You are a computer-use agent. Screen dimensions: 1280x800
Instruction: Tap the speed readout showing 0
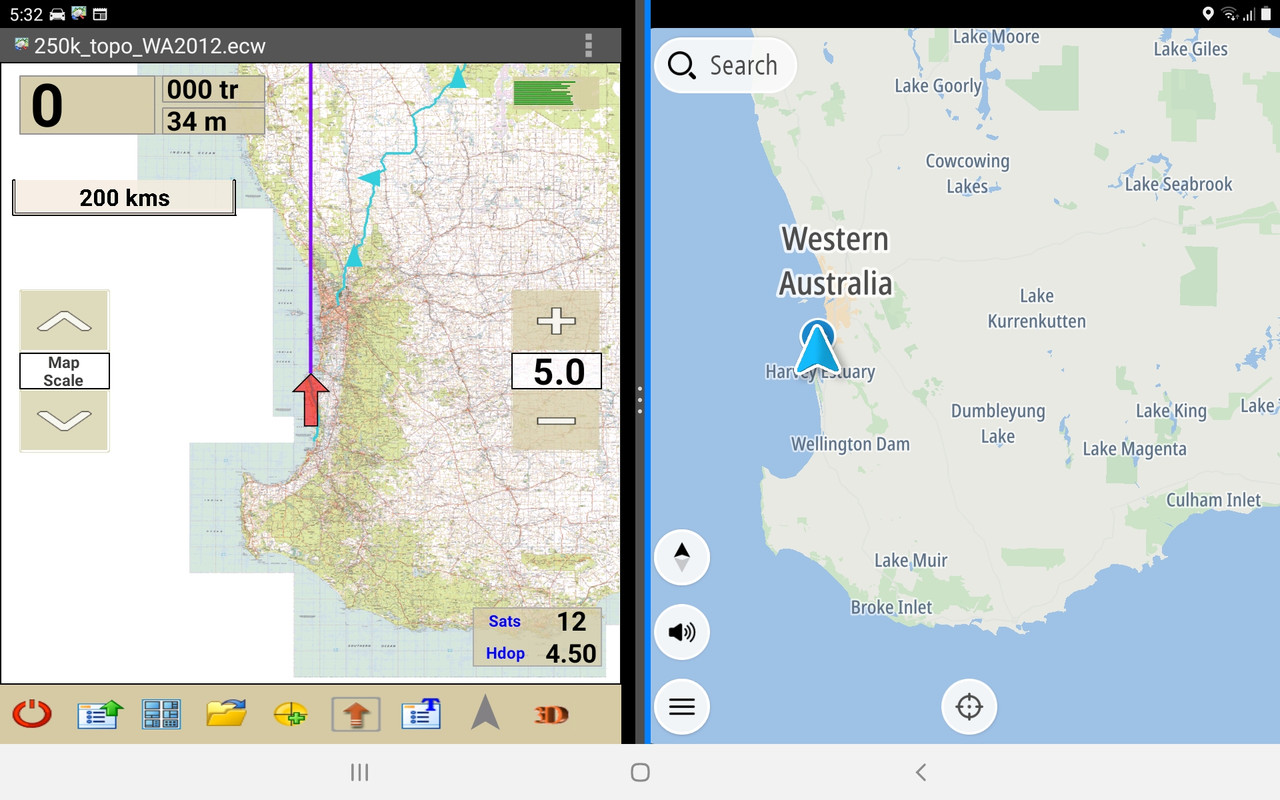(x=87, y=105)
